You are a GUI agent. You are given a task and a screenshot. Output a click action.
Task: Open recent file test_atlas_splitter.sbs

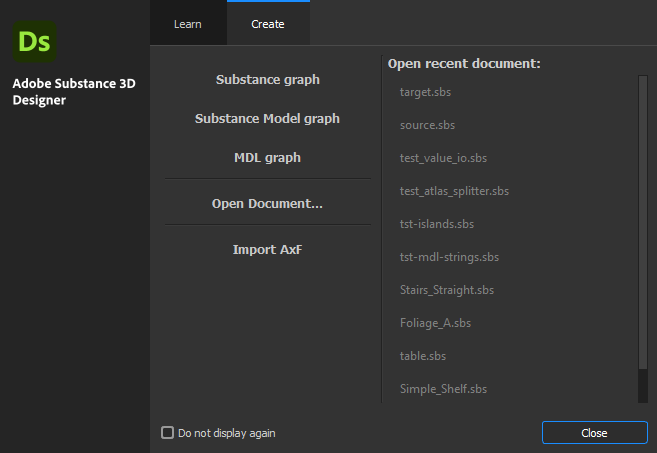pos(454,191)
